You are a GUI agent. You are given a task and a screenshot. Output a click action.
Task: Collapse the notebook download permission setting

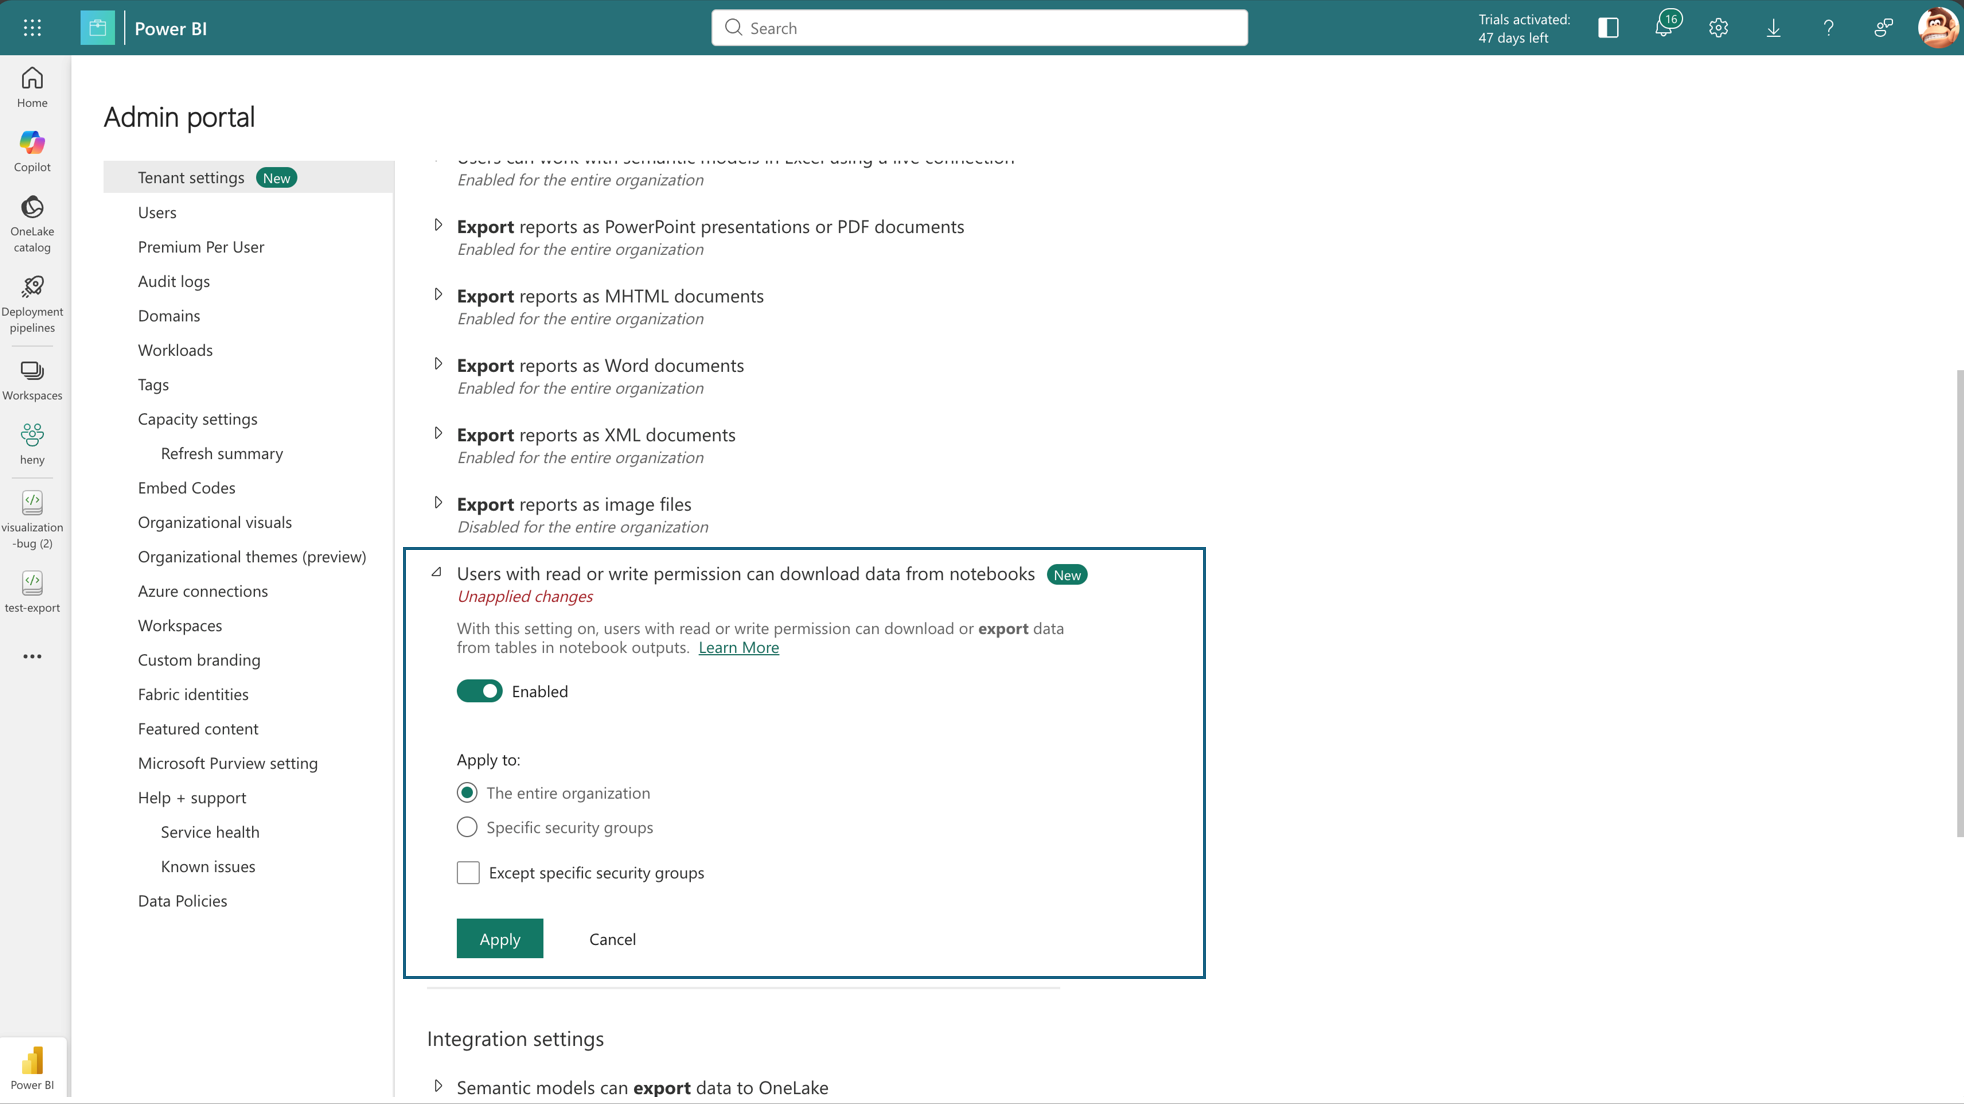point(436,572)
